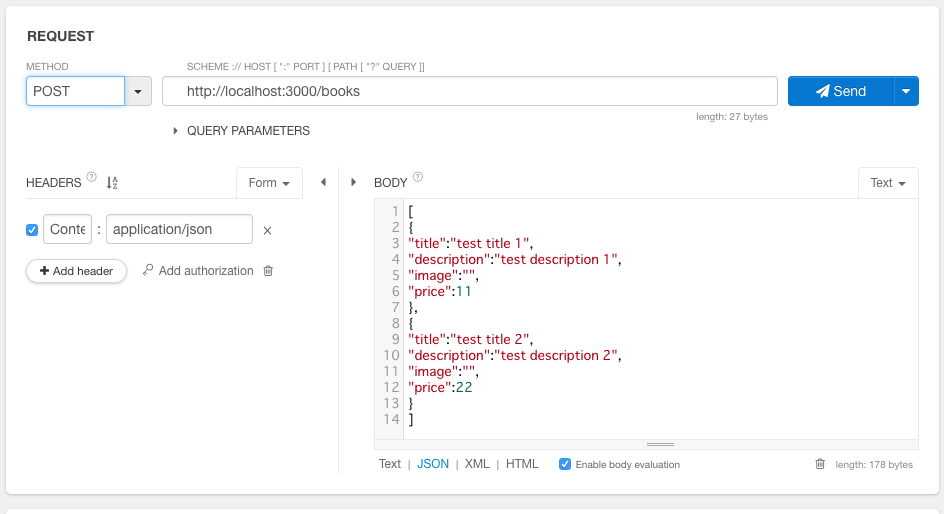The width and height of the screenshot is (944, 514).
Task: Open the POST method dropdown arrow
Action: pyautogui.click(x=138, y=91)
